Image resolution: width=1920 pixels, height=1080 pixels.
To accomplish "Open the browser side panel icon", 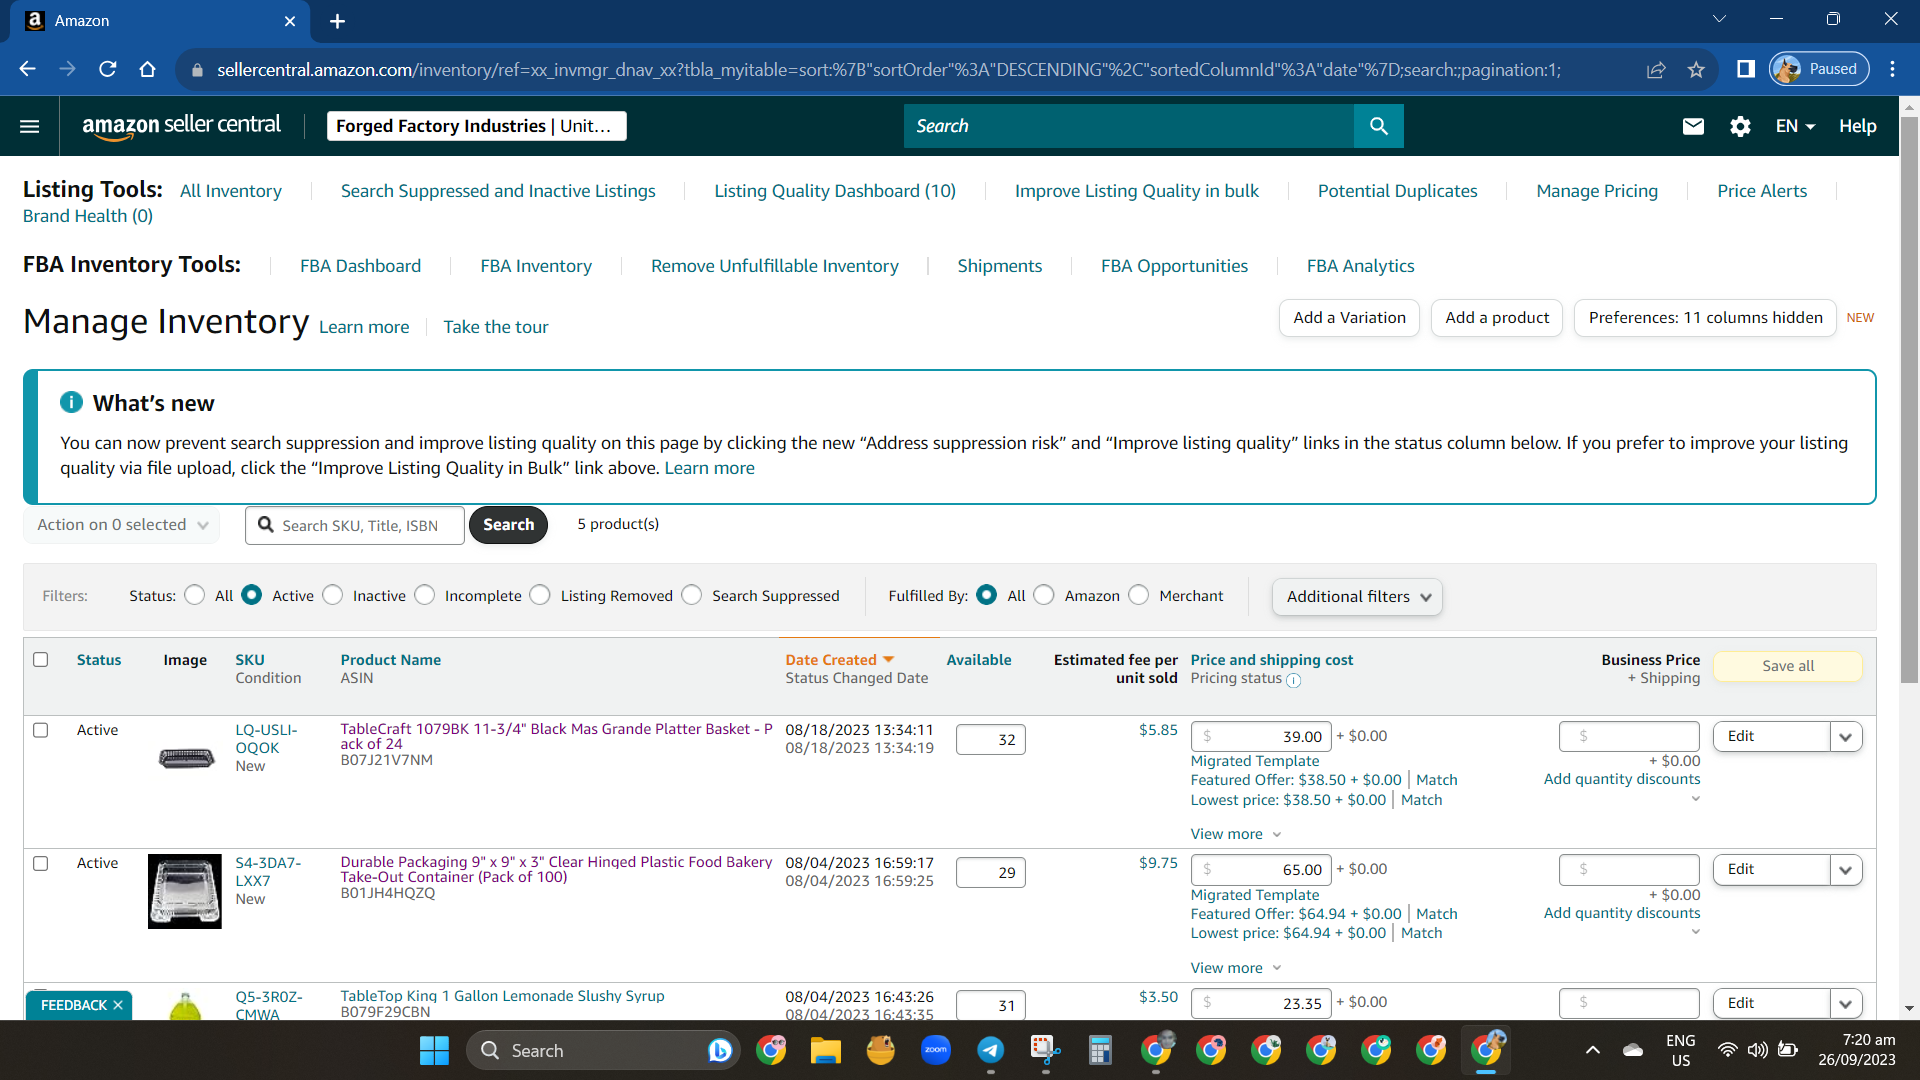I will (1746, 69).
